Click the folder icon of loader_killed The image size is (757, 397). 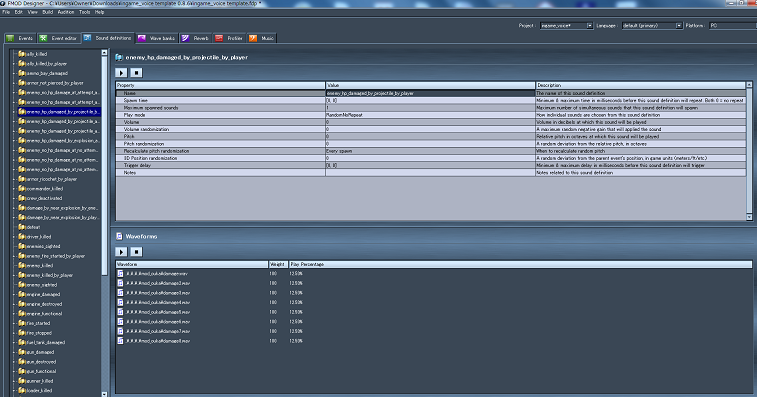pos(21,390)
